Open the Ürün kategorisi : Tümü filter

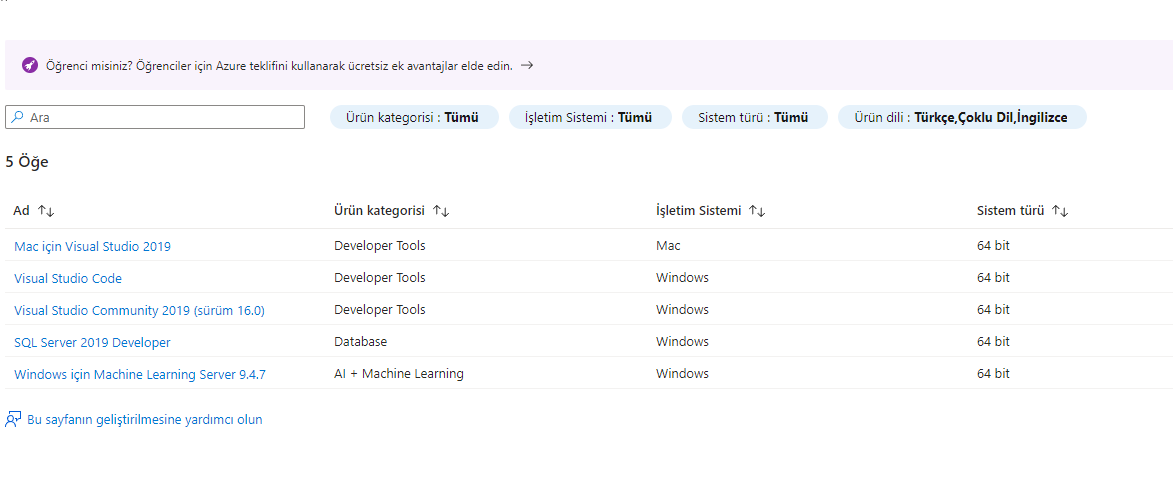(x=414, y=117)
